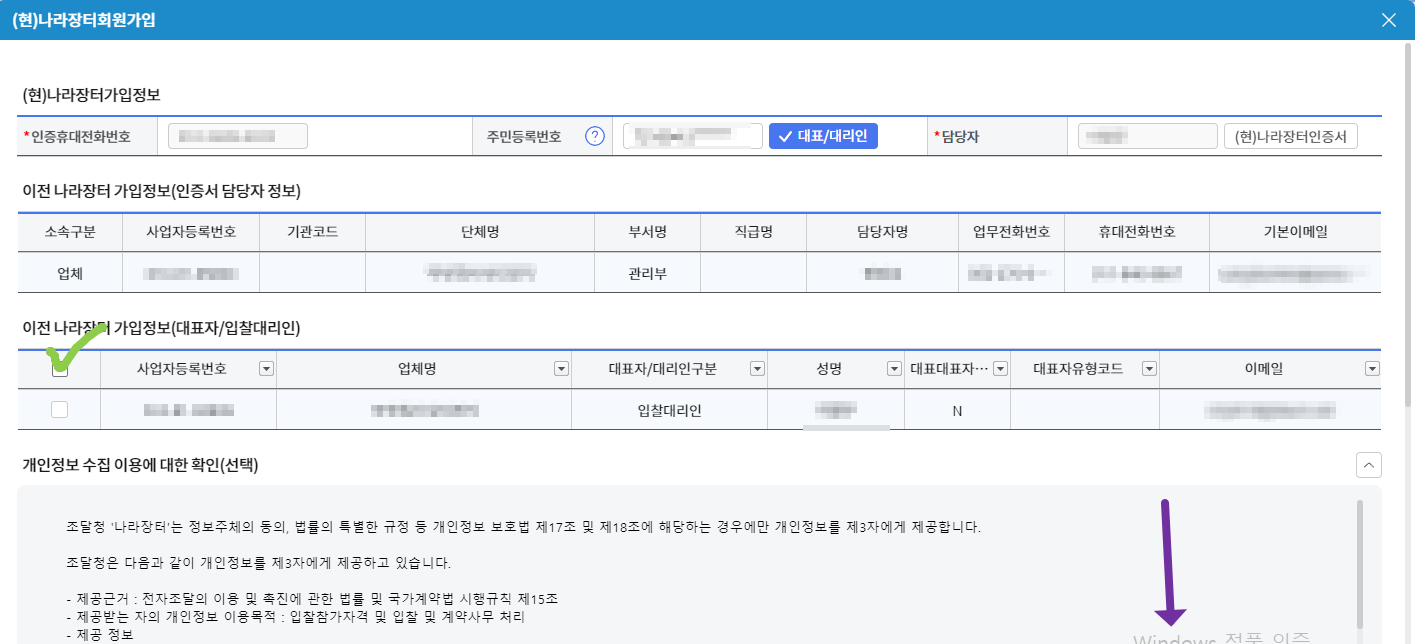Close the (현)나라장터회원가입 dialog
This screenshot has width=1415, height=644.
(x=1388, y=20)
